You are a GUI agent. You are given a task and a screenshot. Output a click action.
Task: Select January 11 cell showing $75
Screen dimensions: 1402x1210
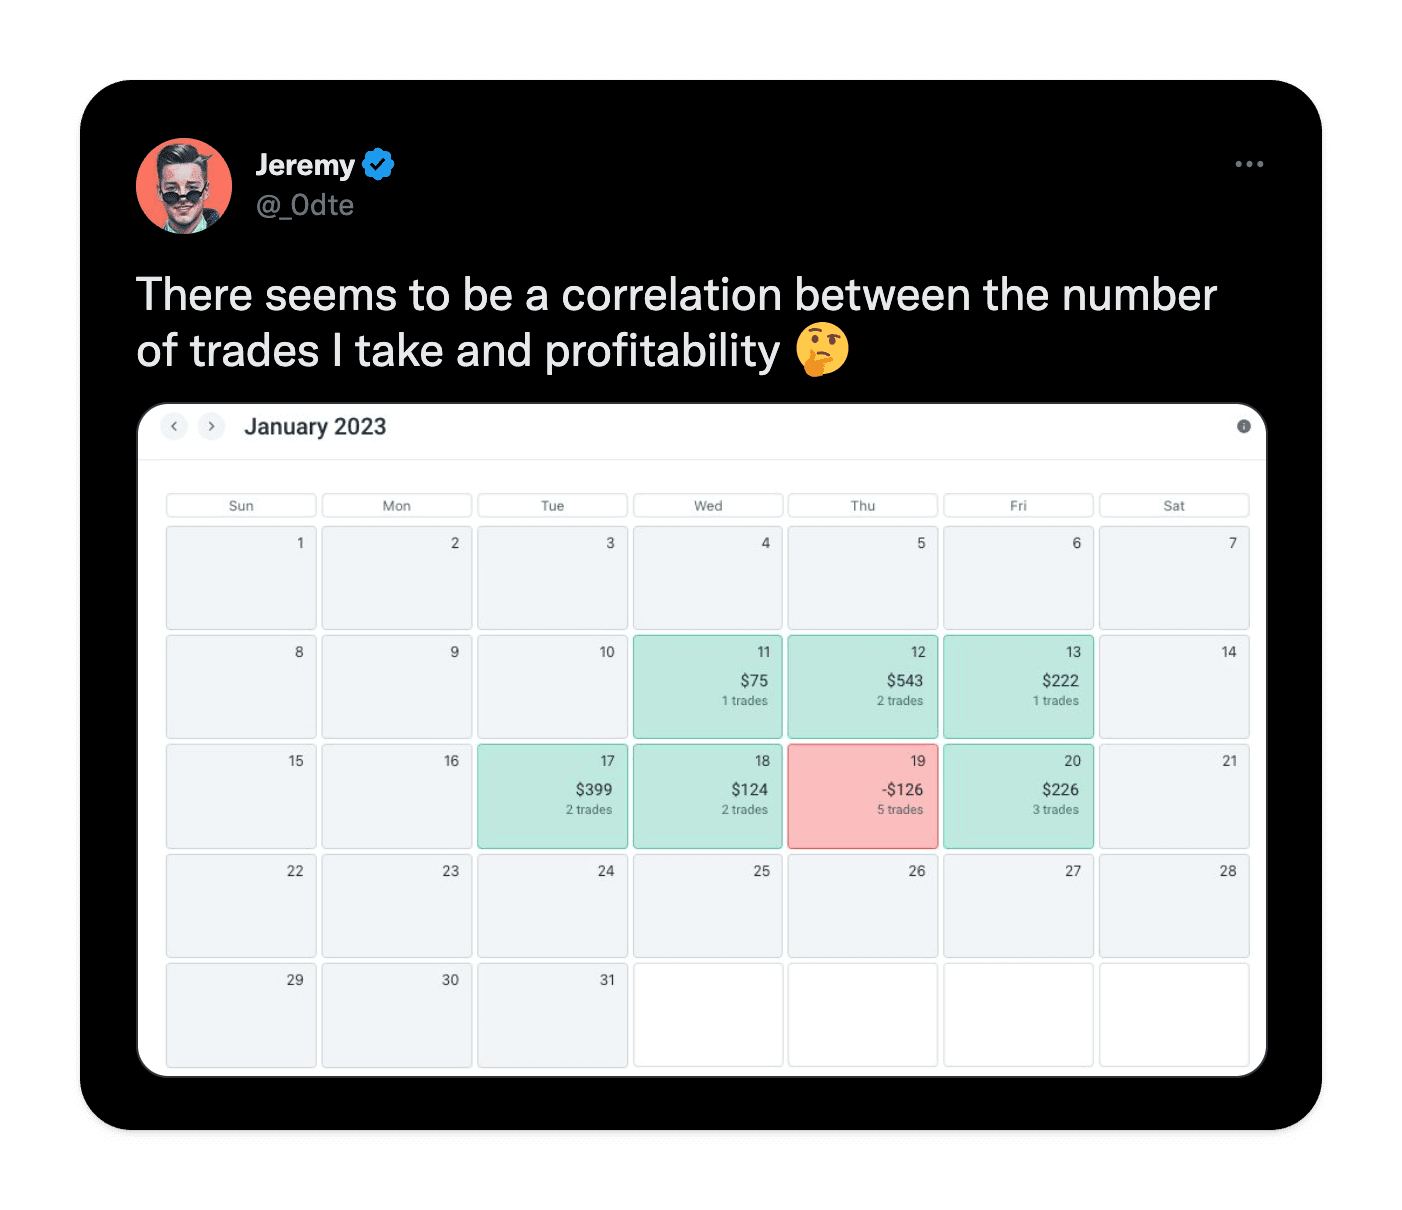tap(708, 687)
